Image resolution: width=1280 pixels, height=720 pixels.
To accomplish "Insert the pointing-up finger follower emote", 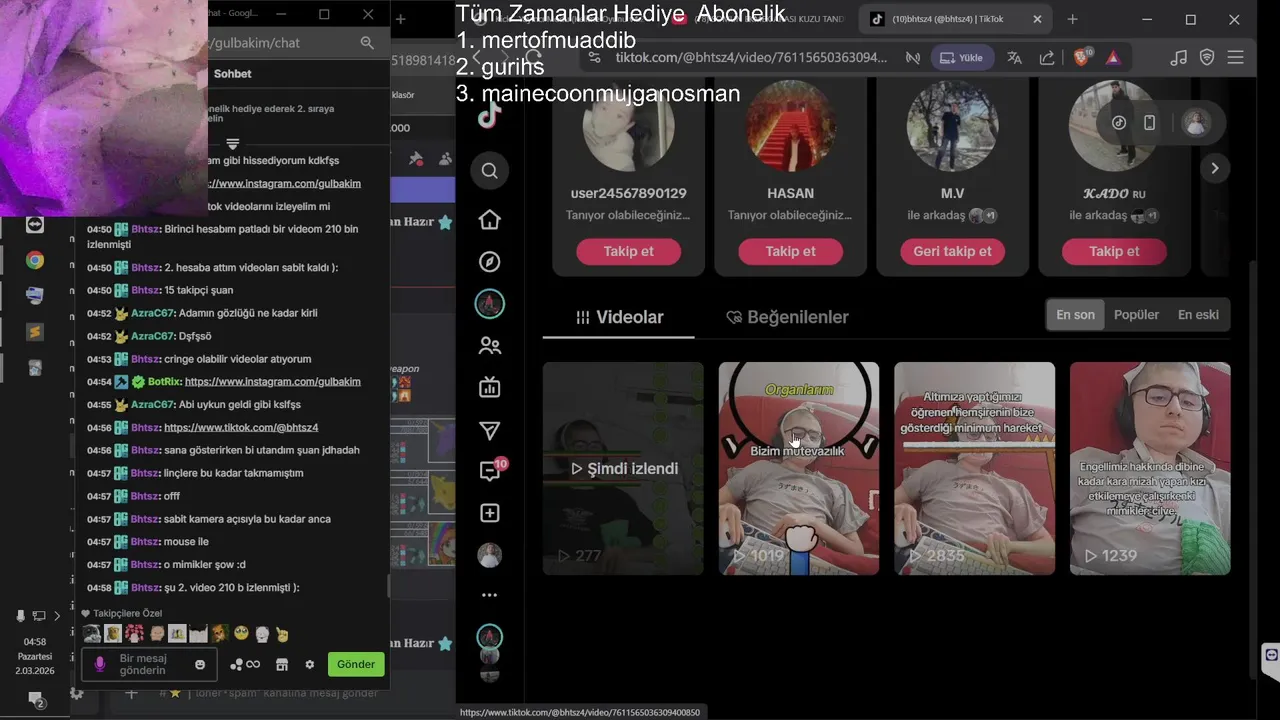I will click(282, 634).
